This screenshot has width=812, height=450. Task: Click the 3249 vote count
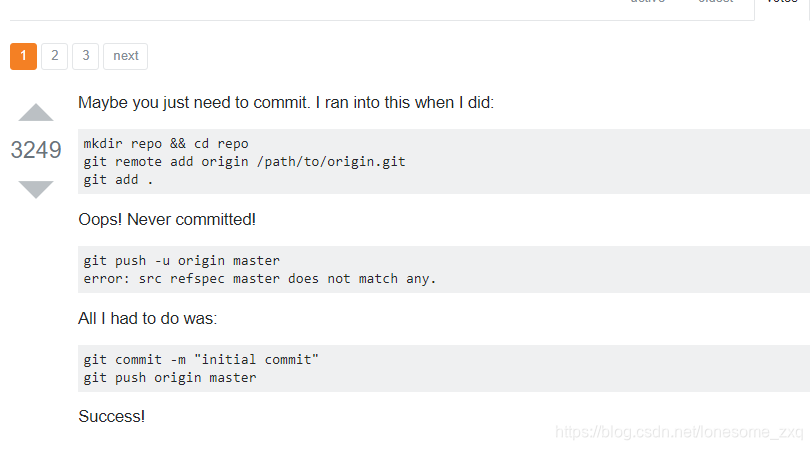coord(36,150)
